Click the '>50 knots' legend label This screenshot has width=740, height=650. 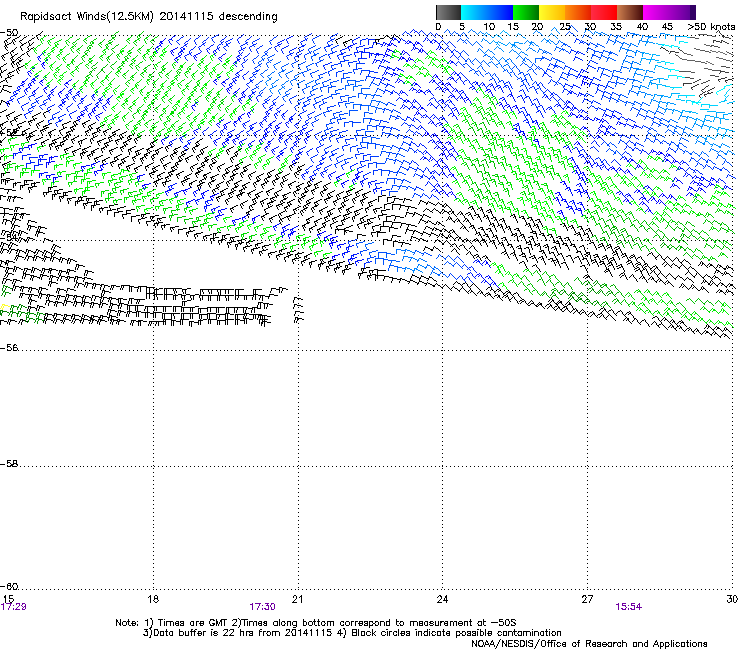tap(711, 27)
